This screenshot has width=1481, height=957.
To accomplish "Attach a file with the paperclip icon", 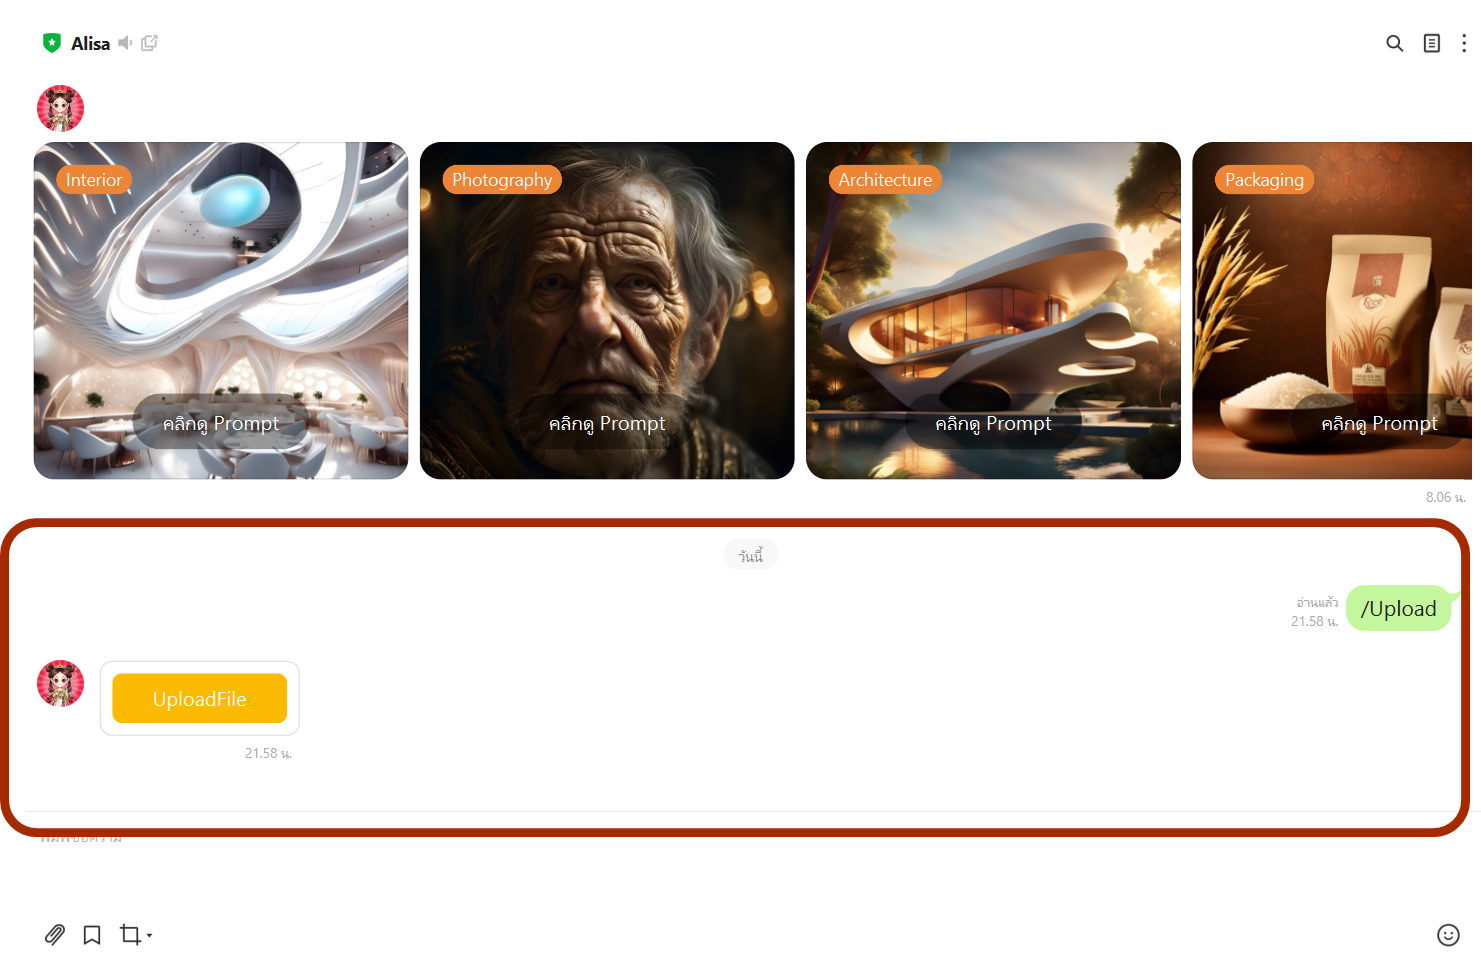I will pyautogui.click(x=55, y=935).
